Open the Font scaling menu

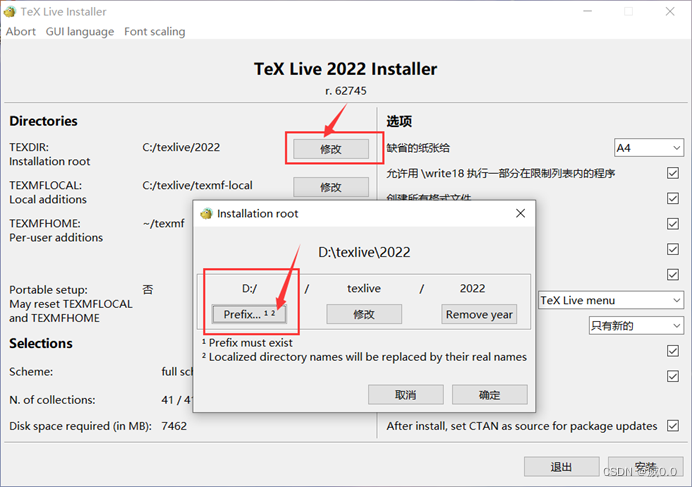pyautogui.click(x=154, y=32)
